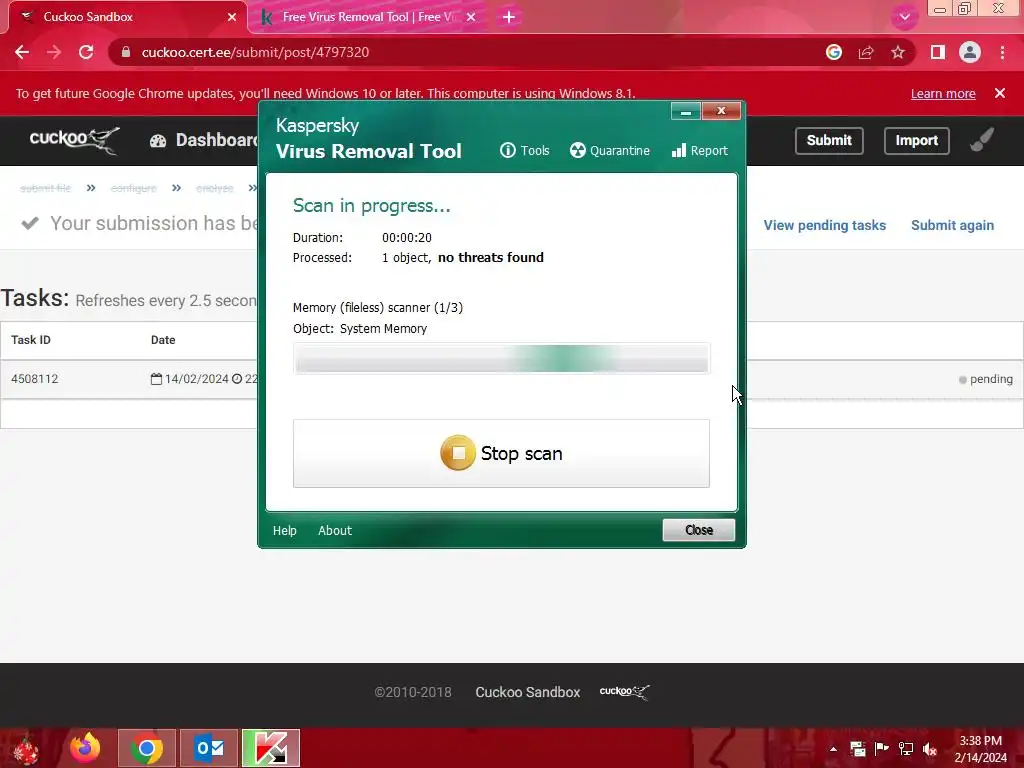This screenshot has width=1024, height=768.
Task: Open Outlook from the taskbar
Action: (x=209, y=748)
